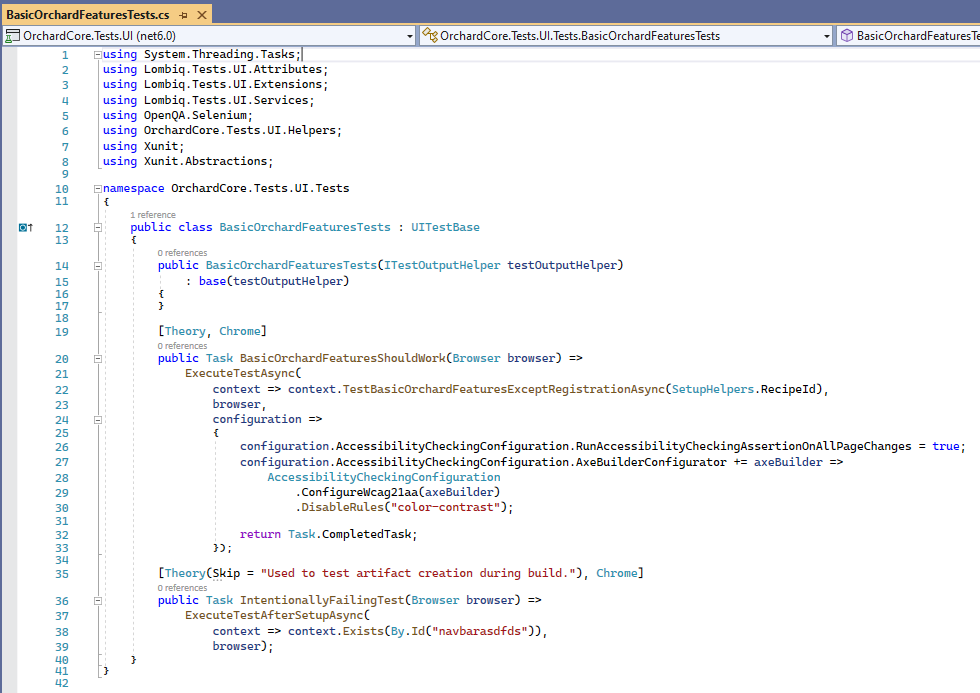Collapse the configuration lambda at line 24
Image resolution: width=980 pixels, height=693 pixels.
click(98, 420)
